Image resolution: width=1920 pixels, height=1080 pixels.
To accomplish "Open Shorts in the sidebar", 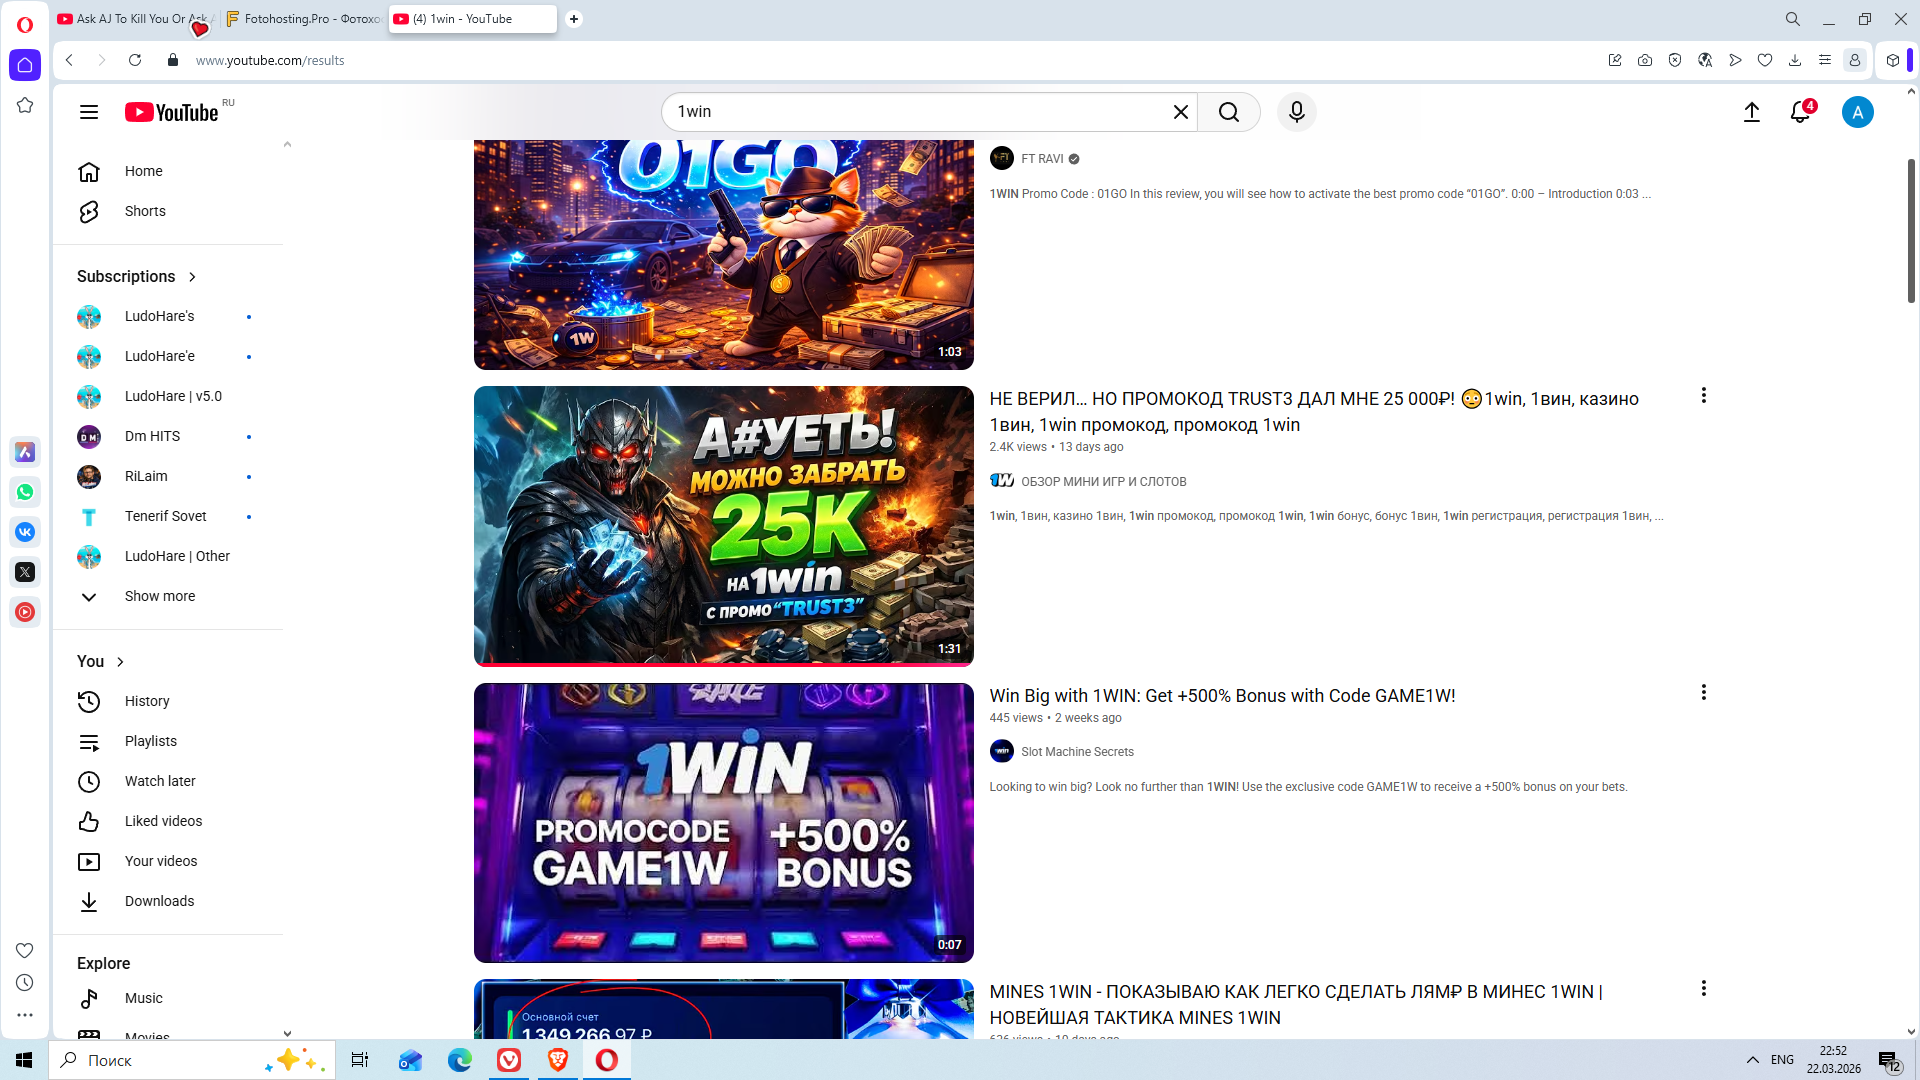I will (145, 211).
